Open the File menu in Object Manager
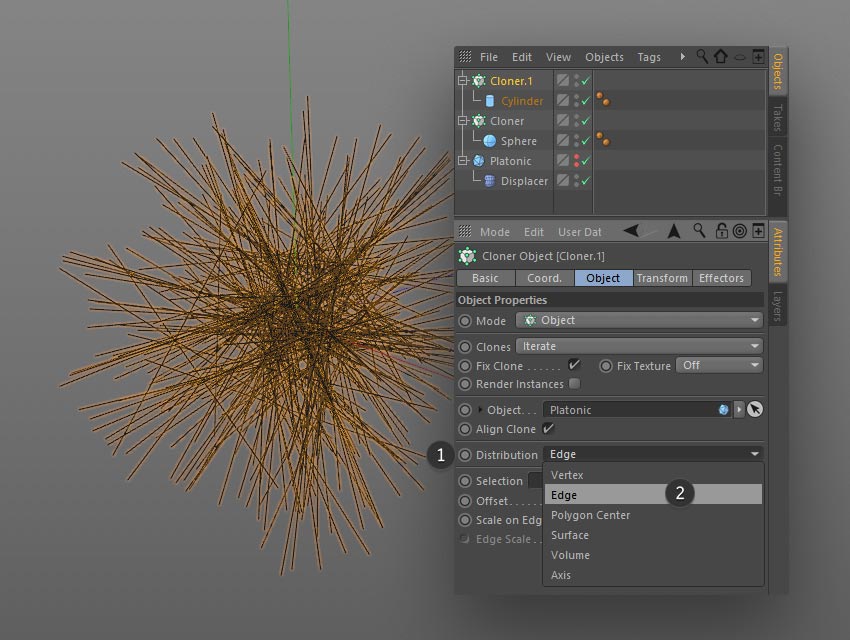The image size is (850, 640). [488, 57]
